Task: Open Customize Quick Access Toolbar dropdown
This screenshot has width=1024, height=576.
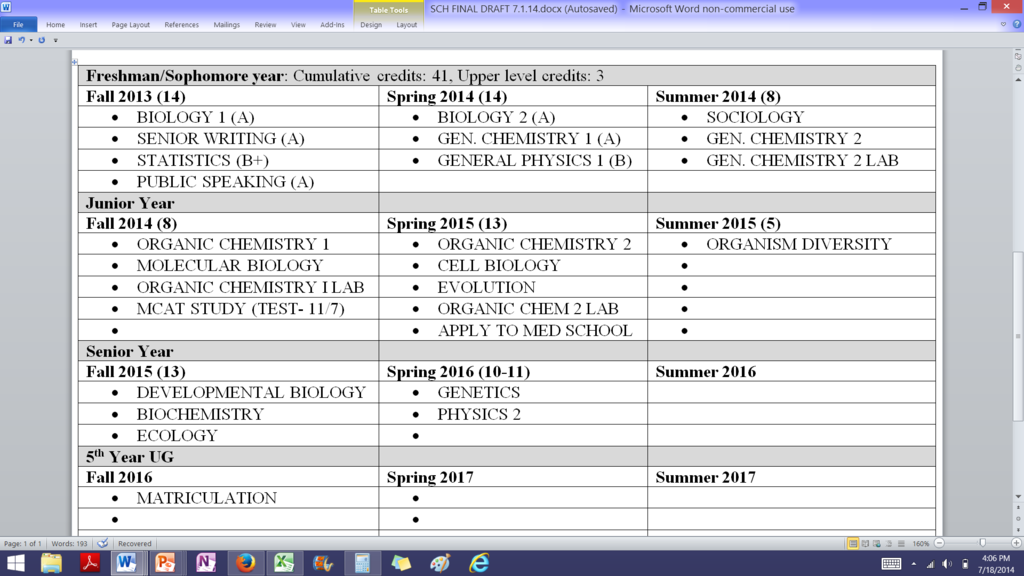Action: click(x=55, y=40)
